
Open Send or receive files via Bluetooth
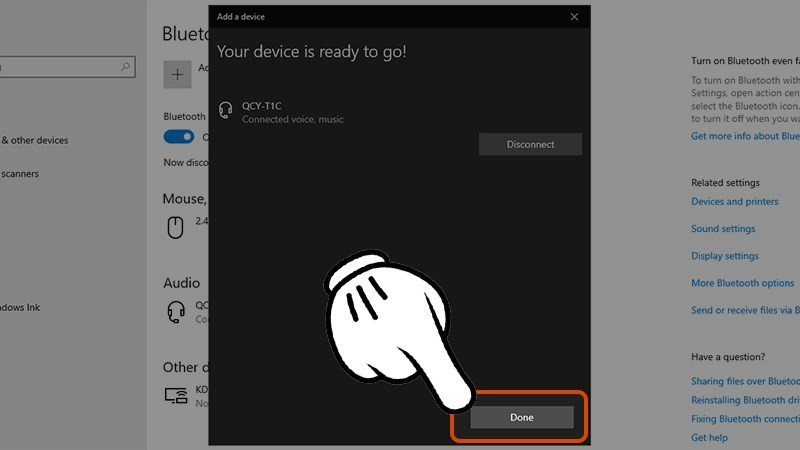[x=745, y=310]
